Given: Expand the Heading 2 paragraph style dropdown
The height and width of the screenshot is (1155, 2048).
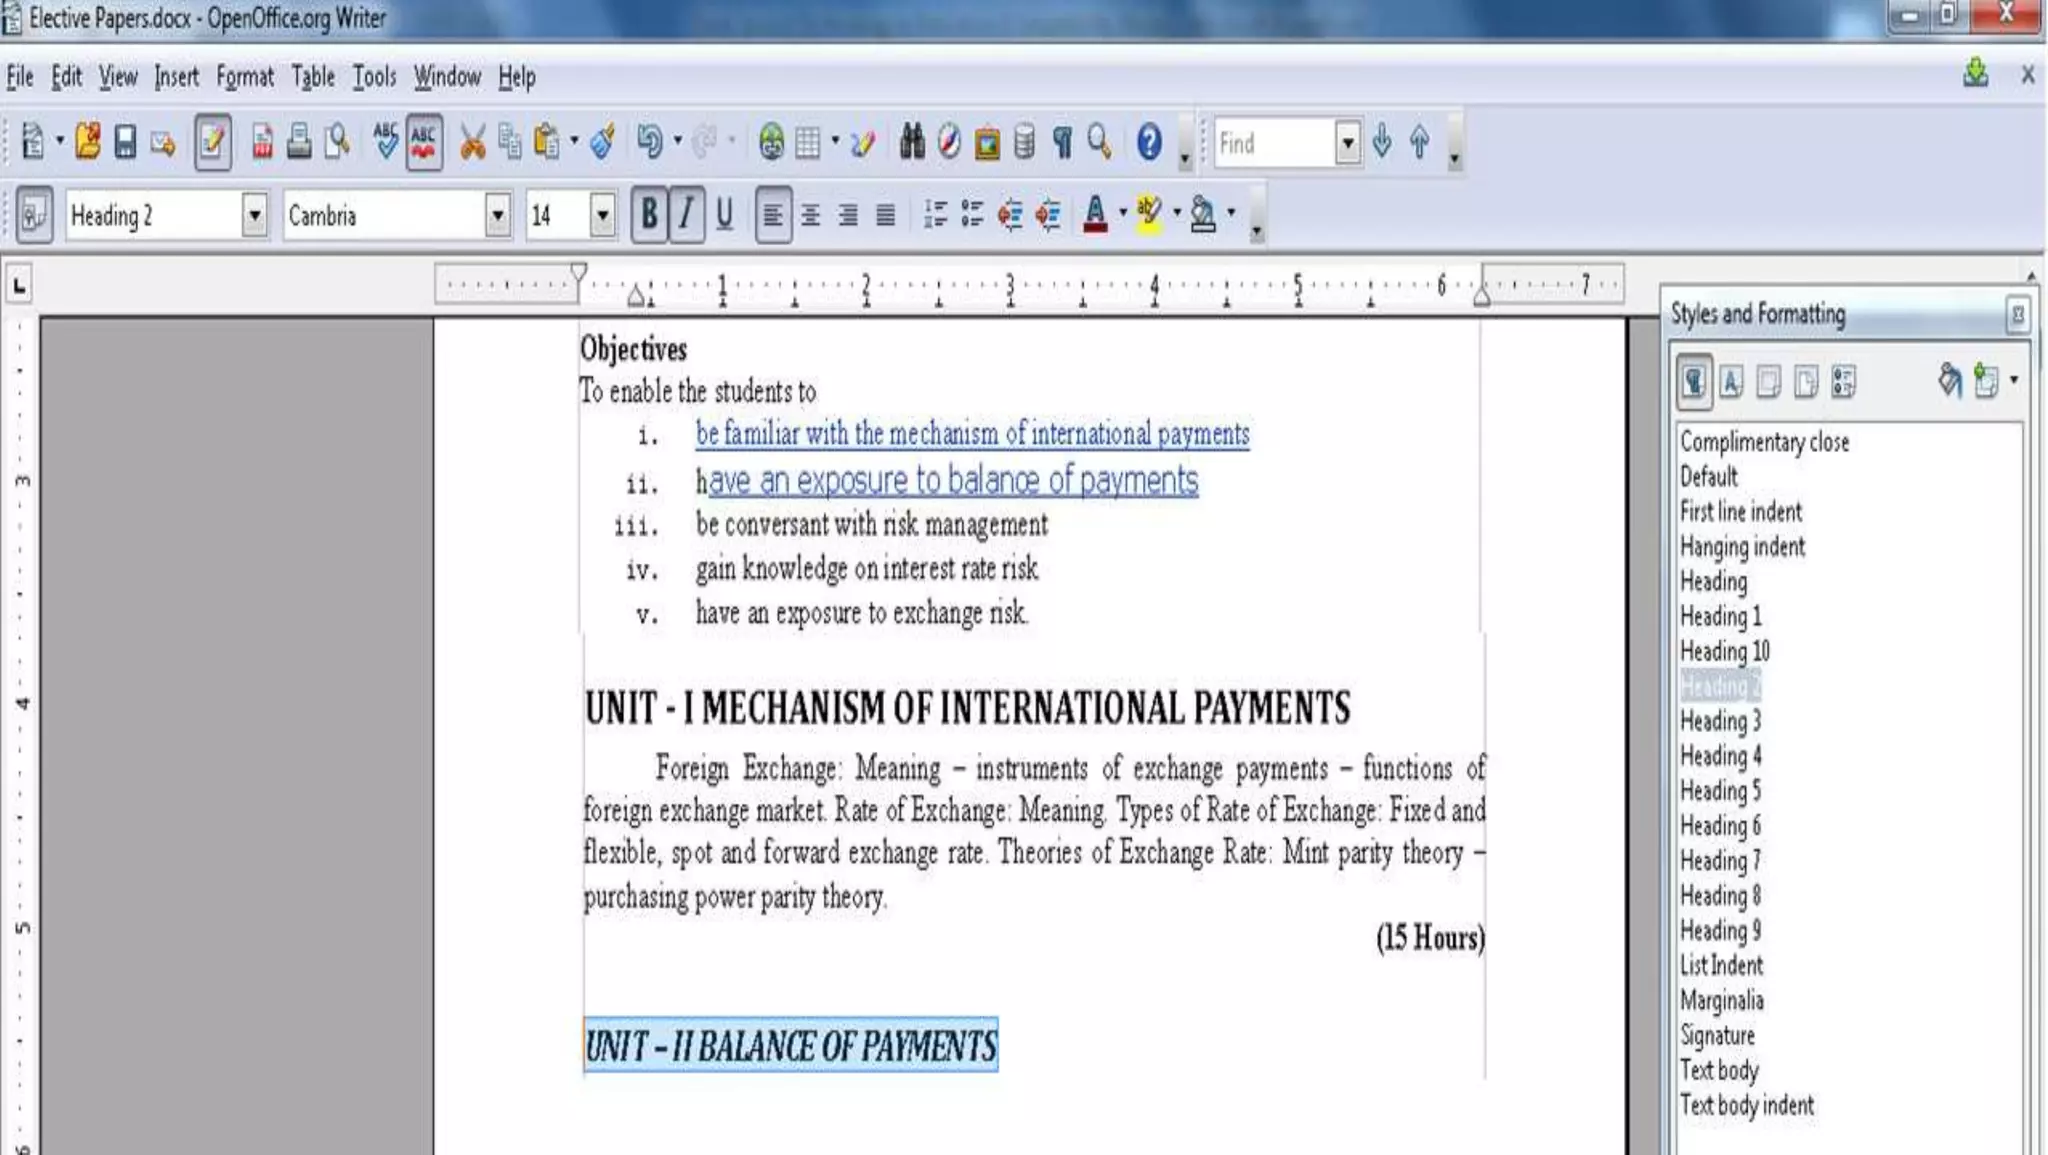Looking at the screenshot, I should tap(254, 215).
